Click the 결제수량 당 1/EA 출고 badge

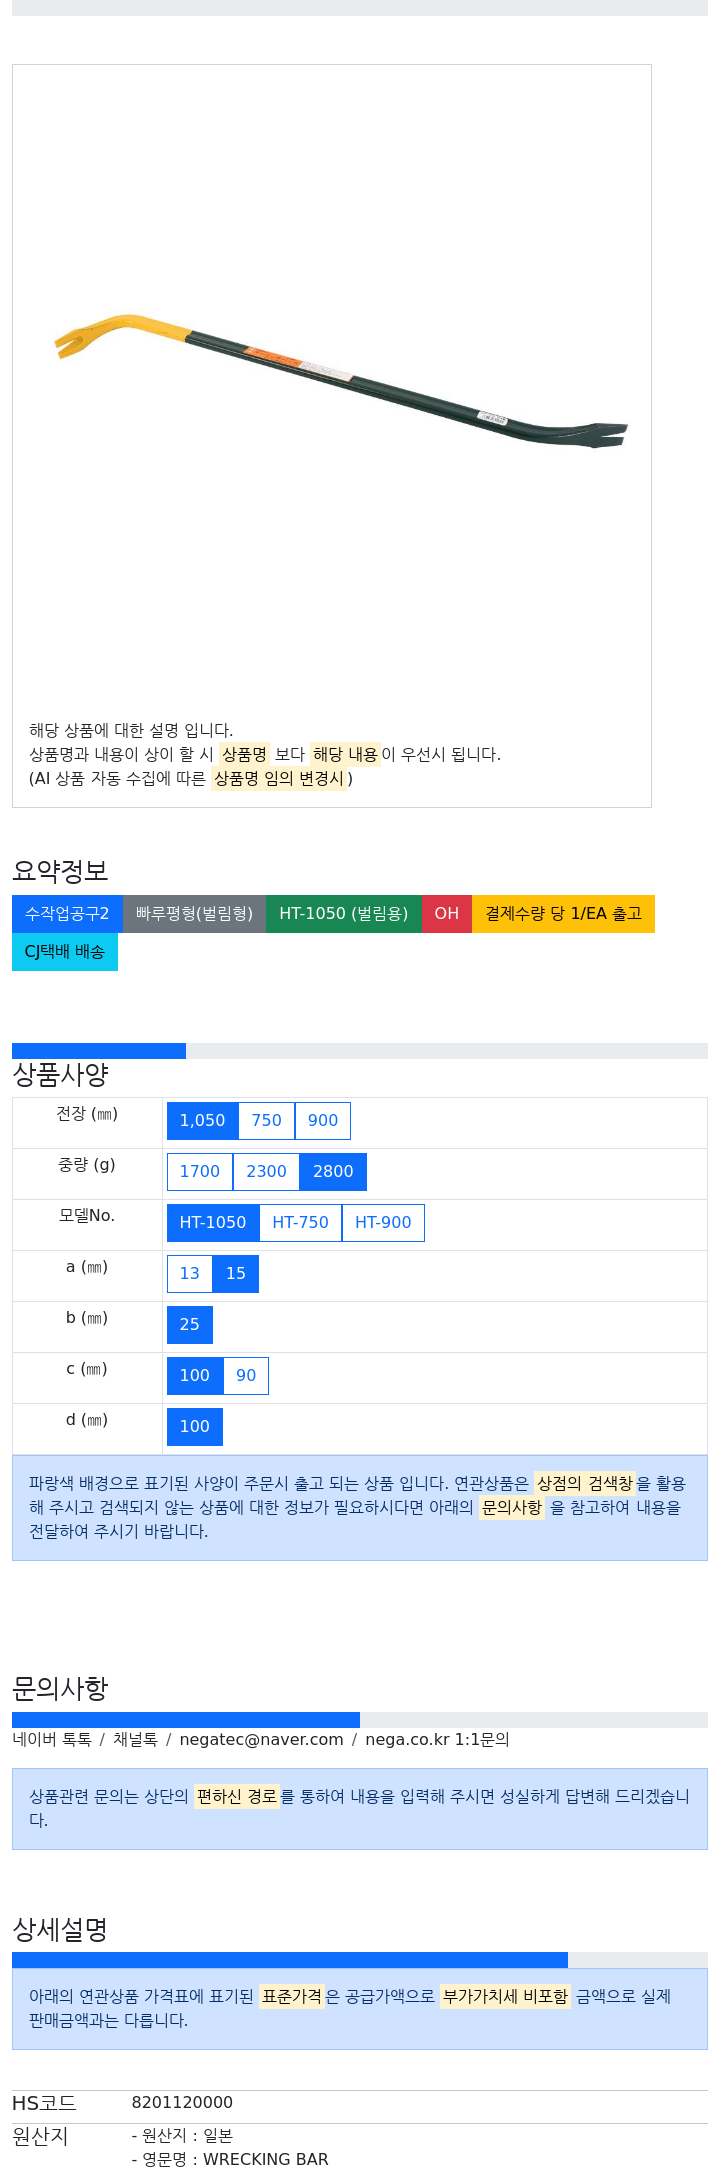tap(563, 914)
